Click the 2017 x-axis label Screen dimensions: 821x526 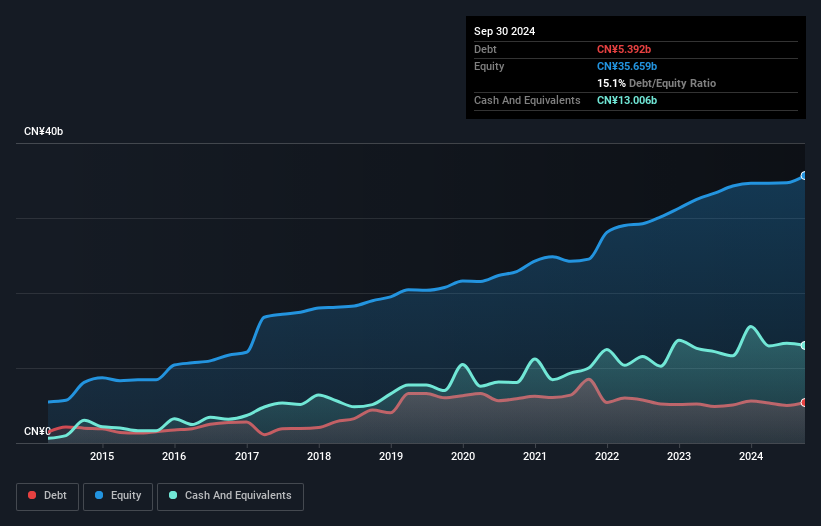247,456
